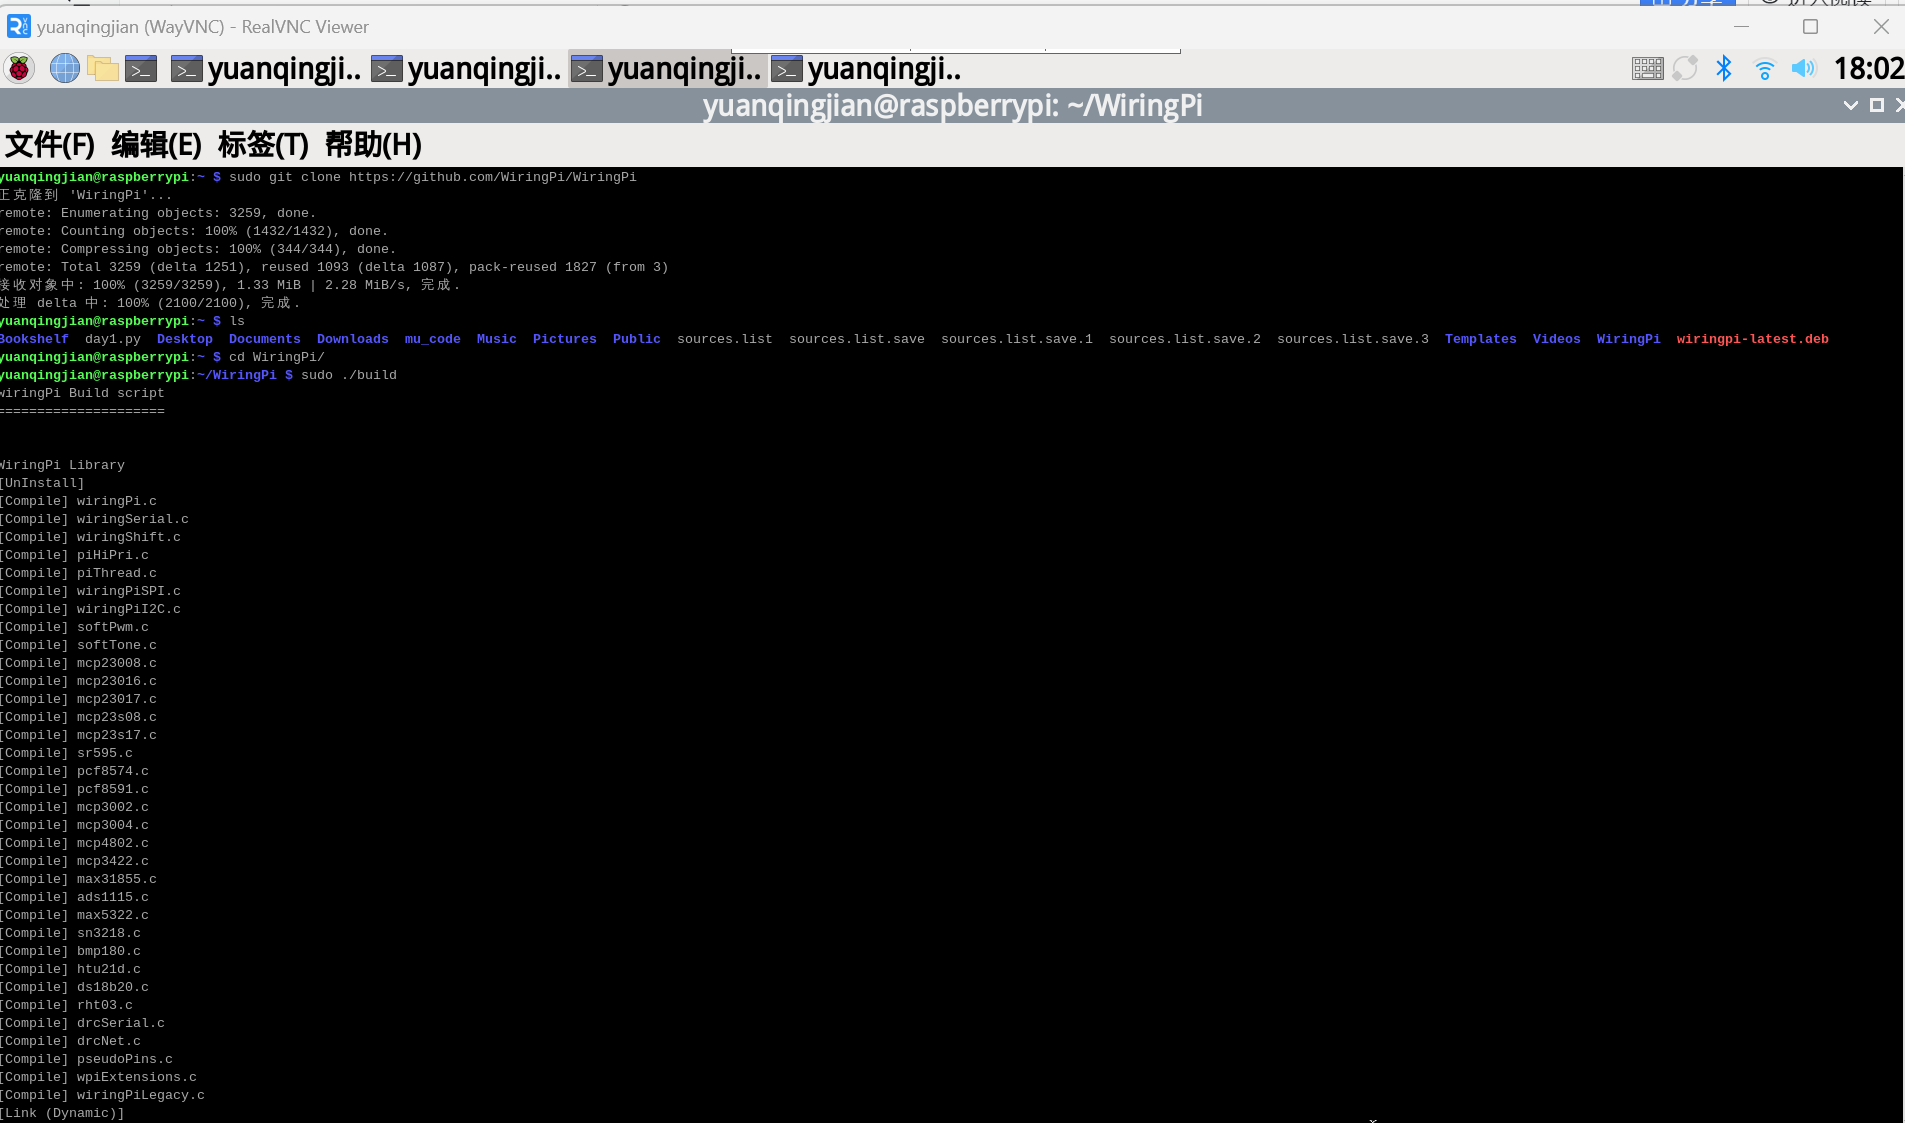Viewport: 1905px width, 1123px height.
Task: Click the Downloads directory name
Action: [353, 339]
